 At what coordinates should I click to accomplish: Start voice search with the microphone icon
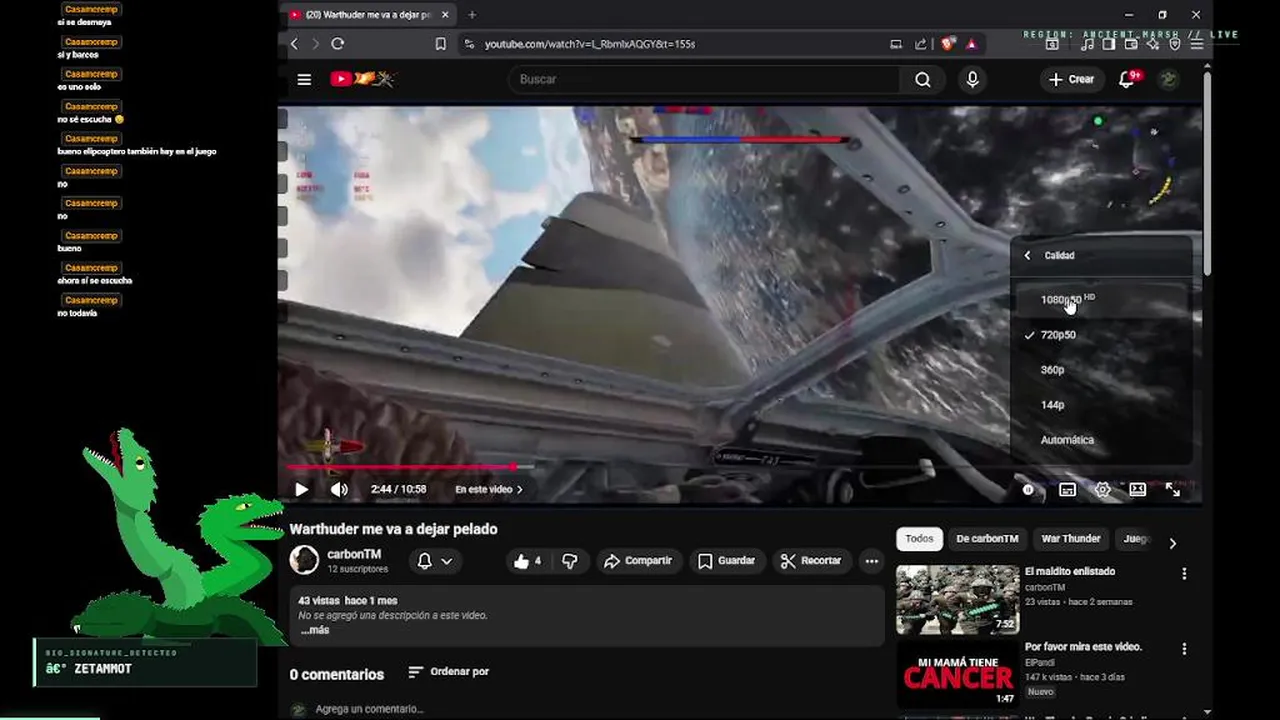(972, 79)
